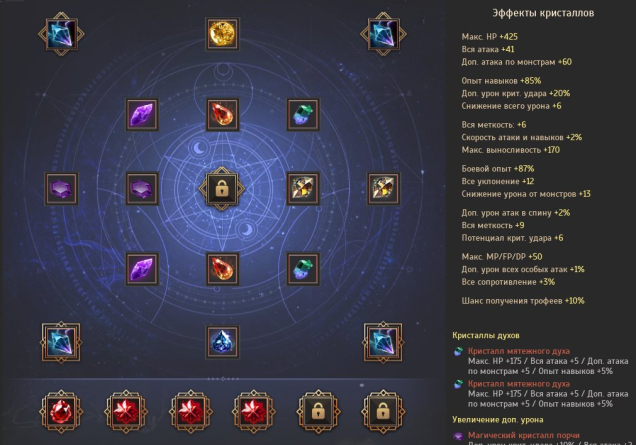This screenshot has width=636, height=445.
Task: Select the golden crystal at the top center
Action: (x=222, y=34)
